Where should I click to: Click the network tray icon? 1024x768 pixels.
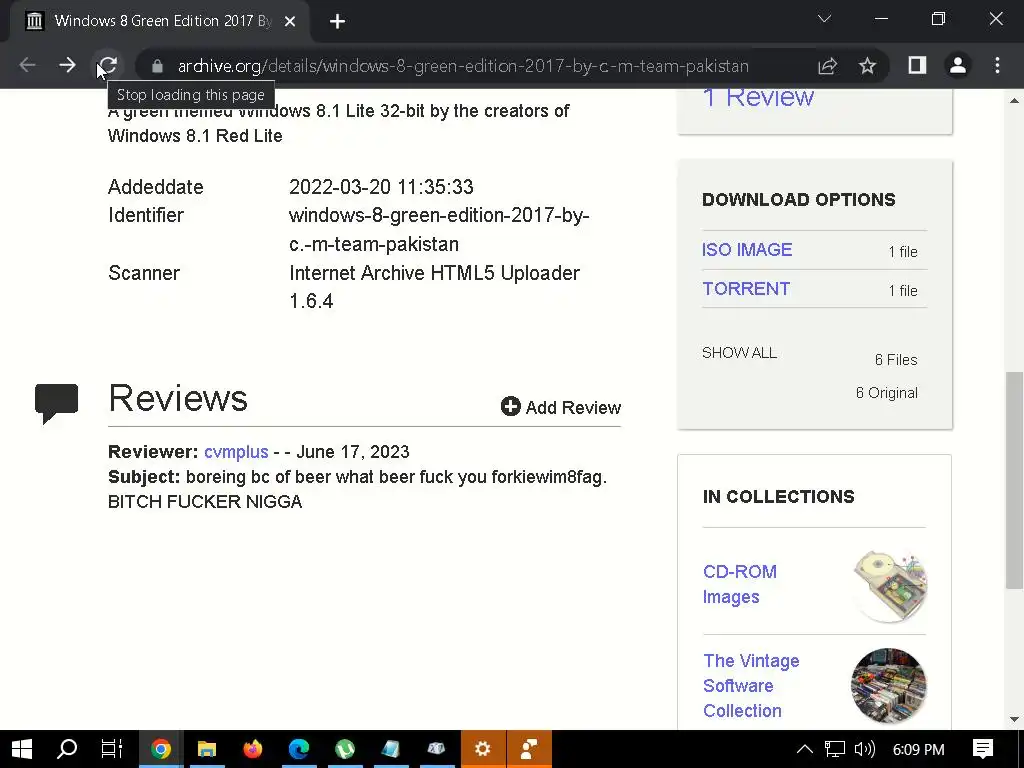tap(834, 749)
